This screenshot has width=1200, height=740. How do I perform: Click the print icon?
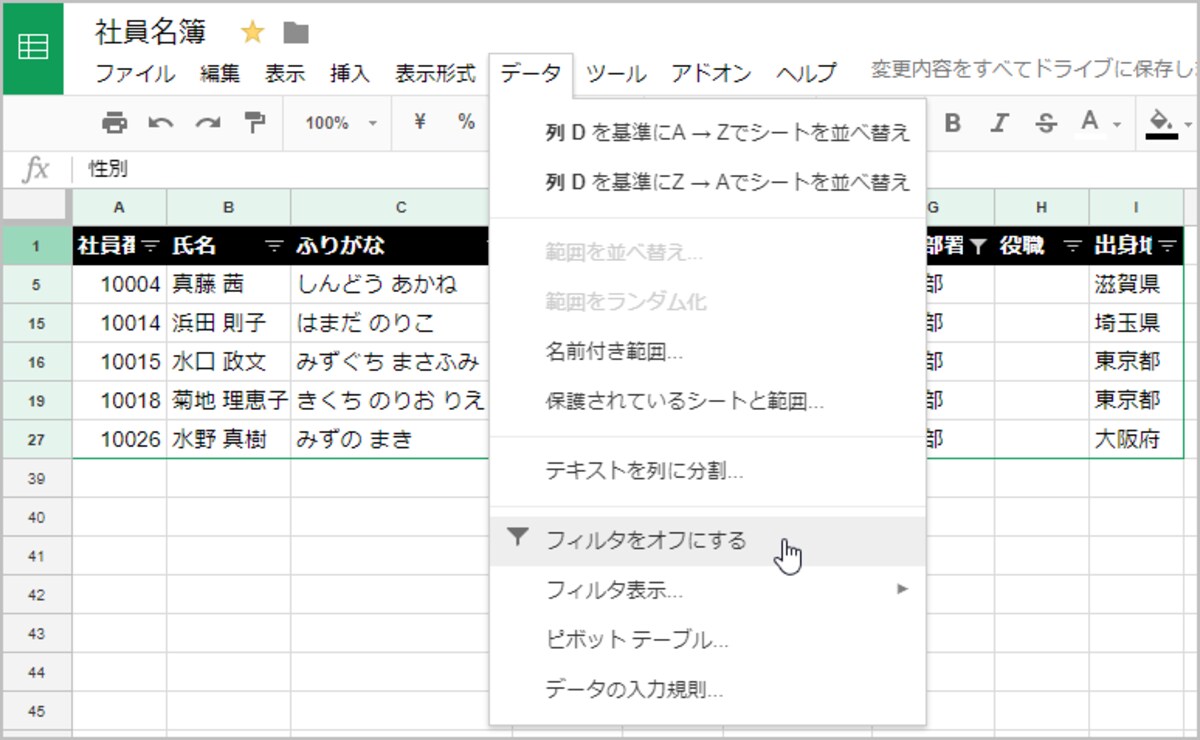coord(115,123)
